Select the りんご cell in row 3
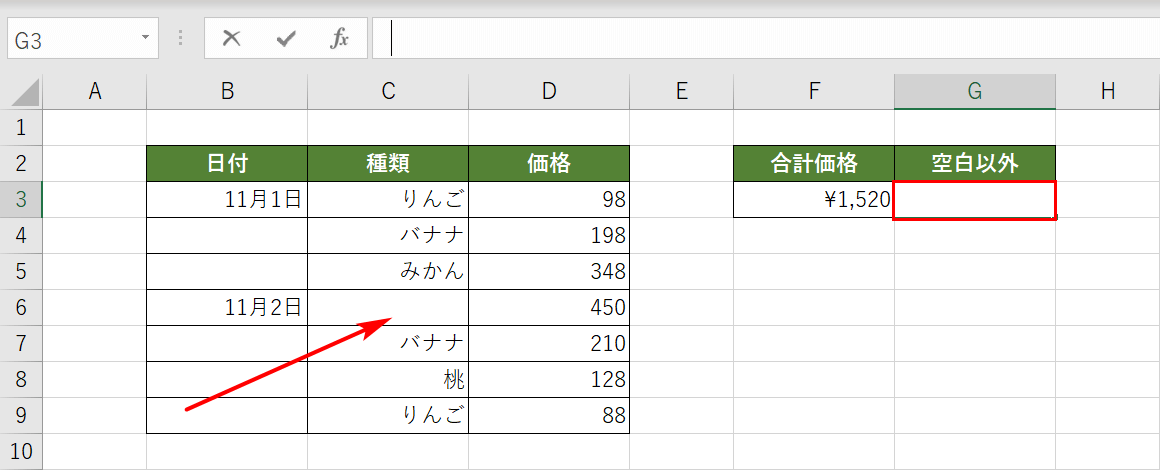The height and width of the screenshot is (470, 1160). [388, 200]
